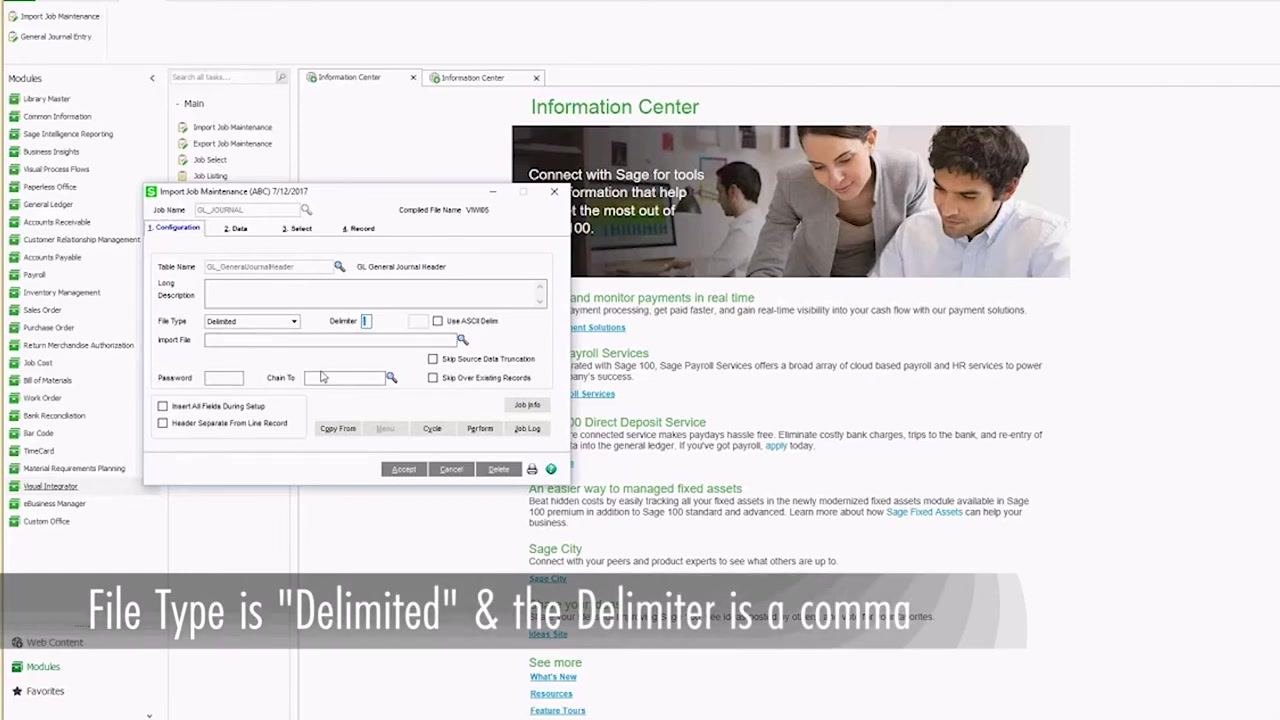Screen dimensions: 1280x720
Task: Open Sage Fixed Assets link
Action: [x=924, y=512]
